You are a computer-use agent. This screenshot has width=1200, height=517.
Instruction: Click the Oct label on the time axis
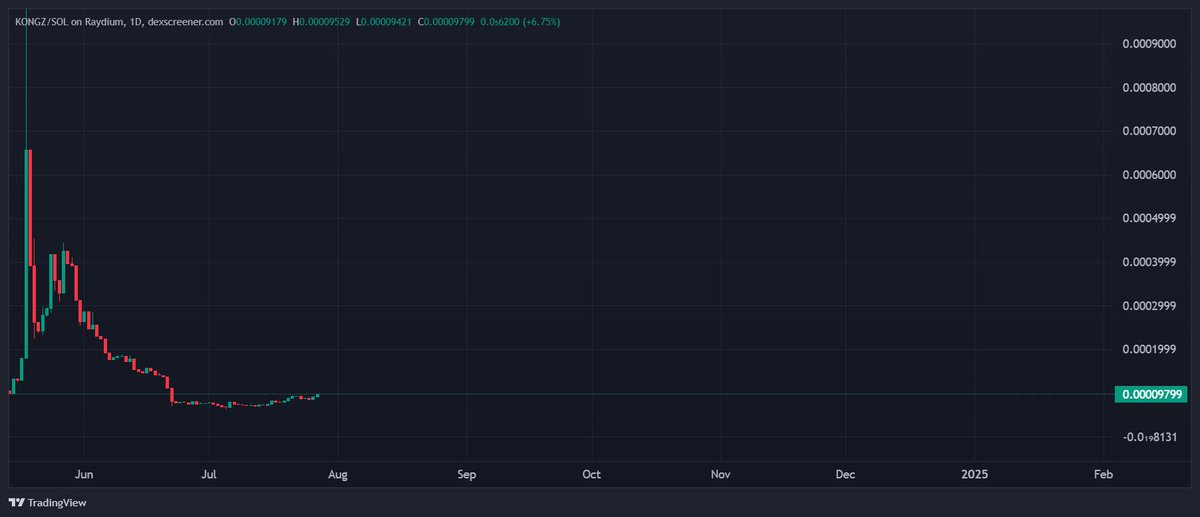click(x=592, y=474)
